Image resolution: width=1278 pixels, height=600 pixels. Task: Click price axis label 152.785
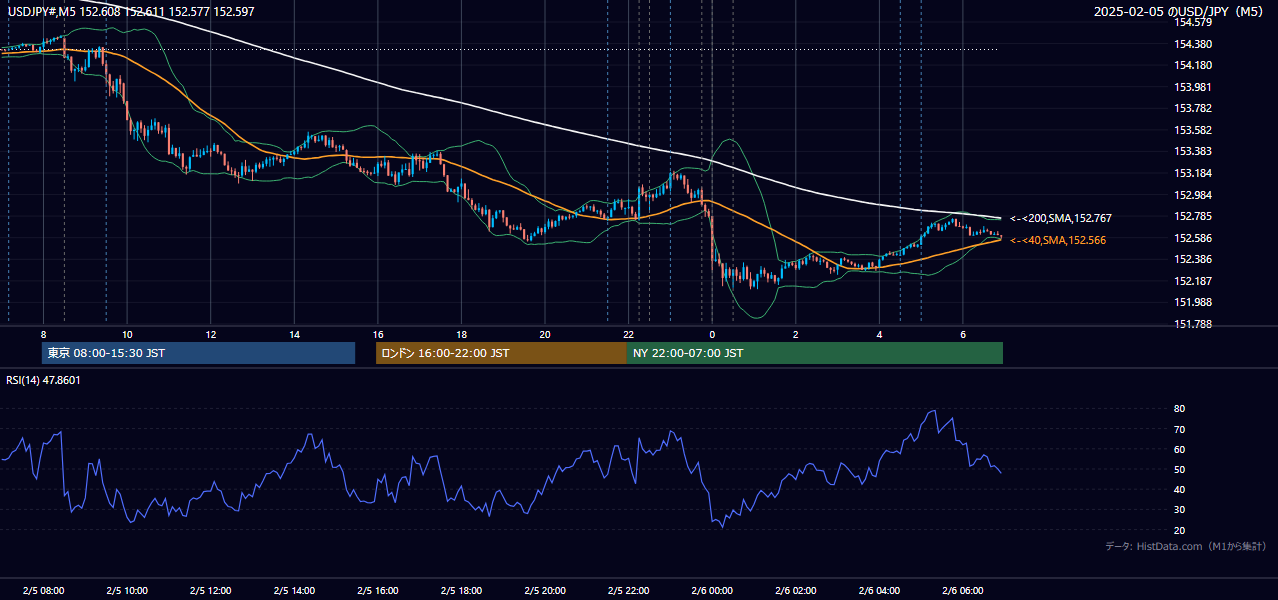pos(1193,216)
